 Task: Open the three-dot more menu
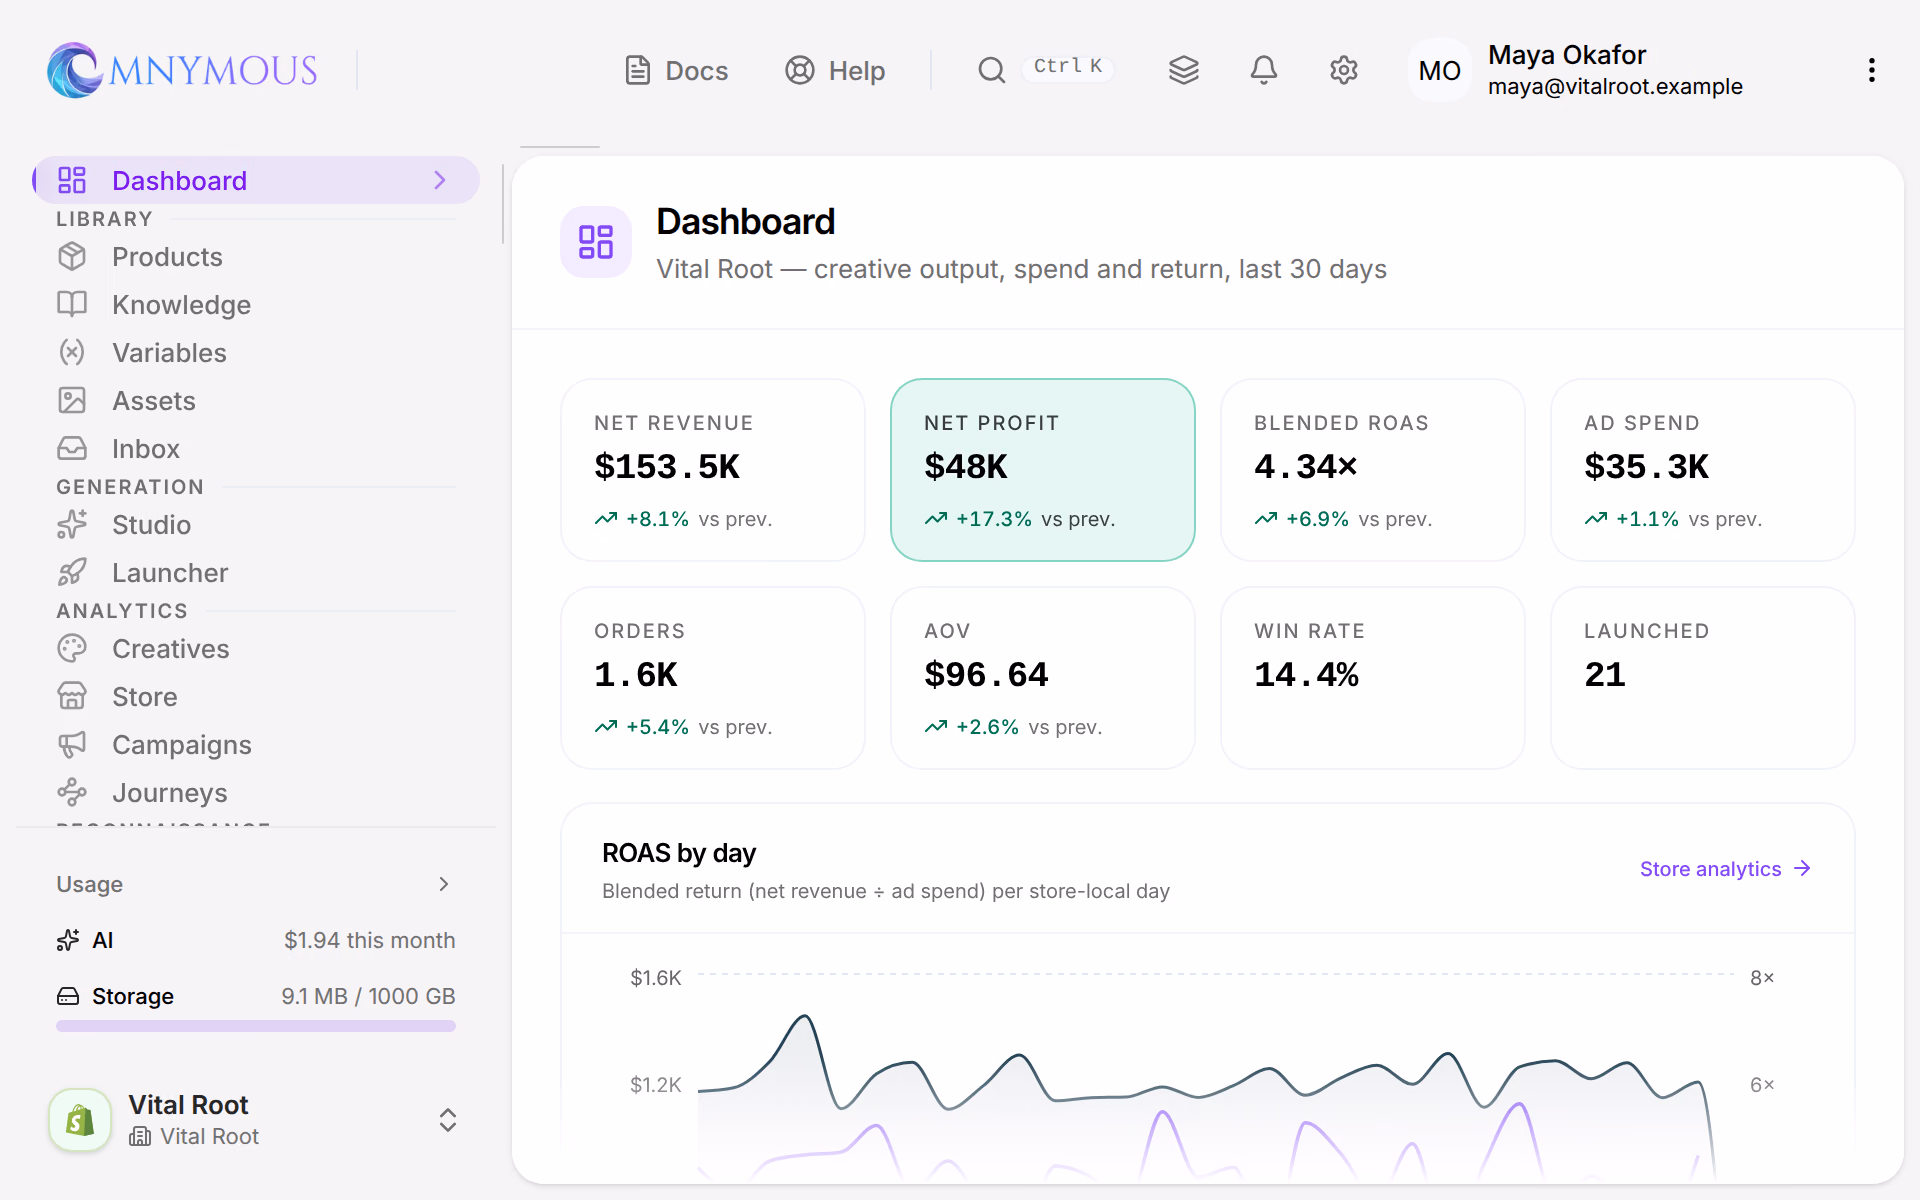[1871, 70]
